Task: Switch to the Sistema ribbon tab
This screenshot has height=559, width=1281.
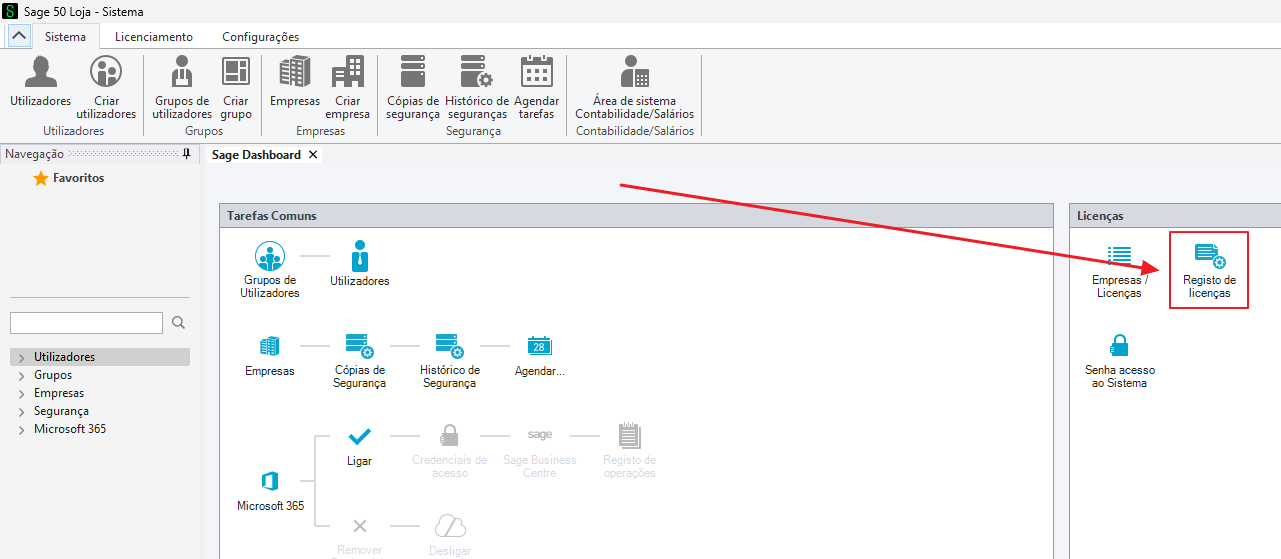Action: tap(65, 36)
